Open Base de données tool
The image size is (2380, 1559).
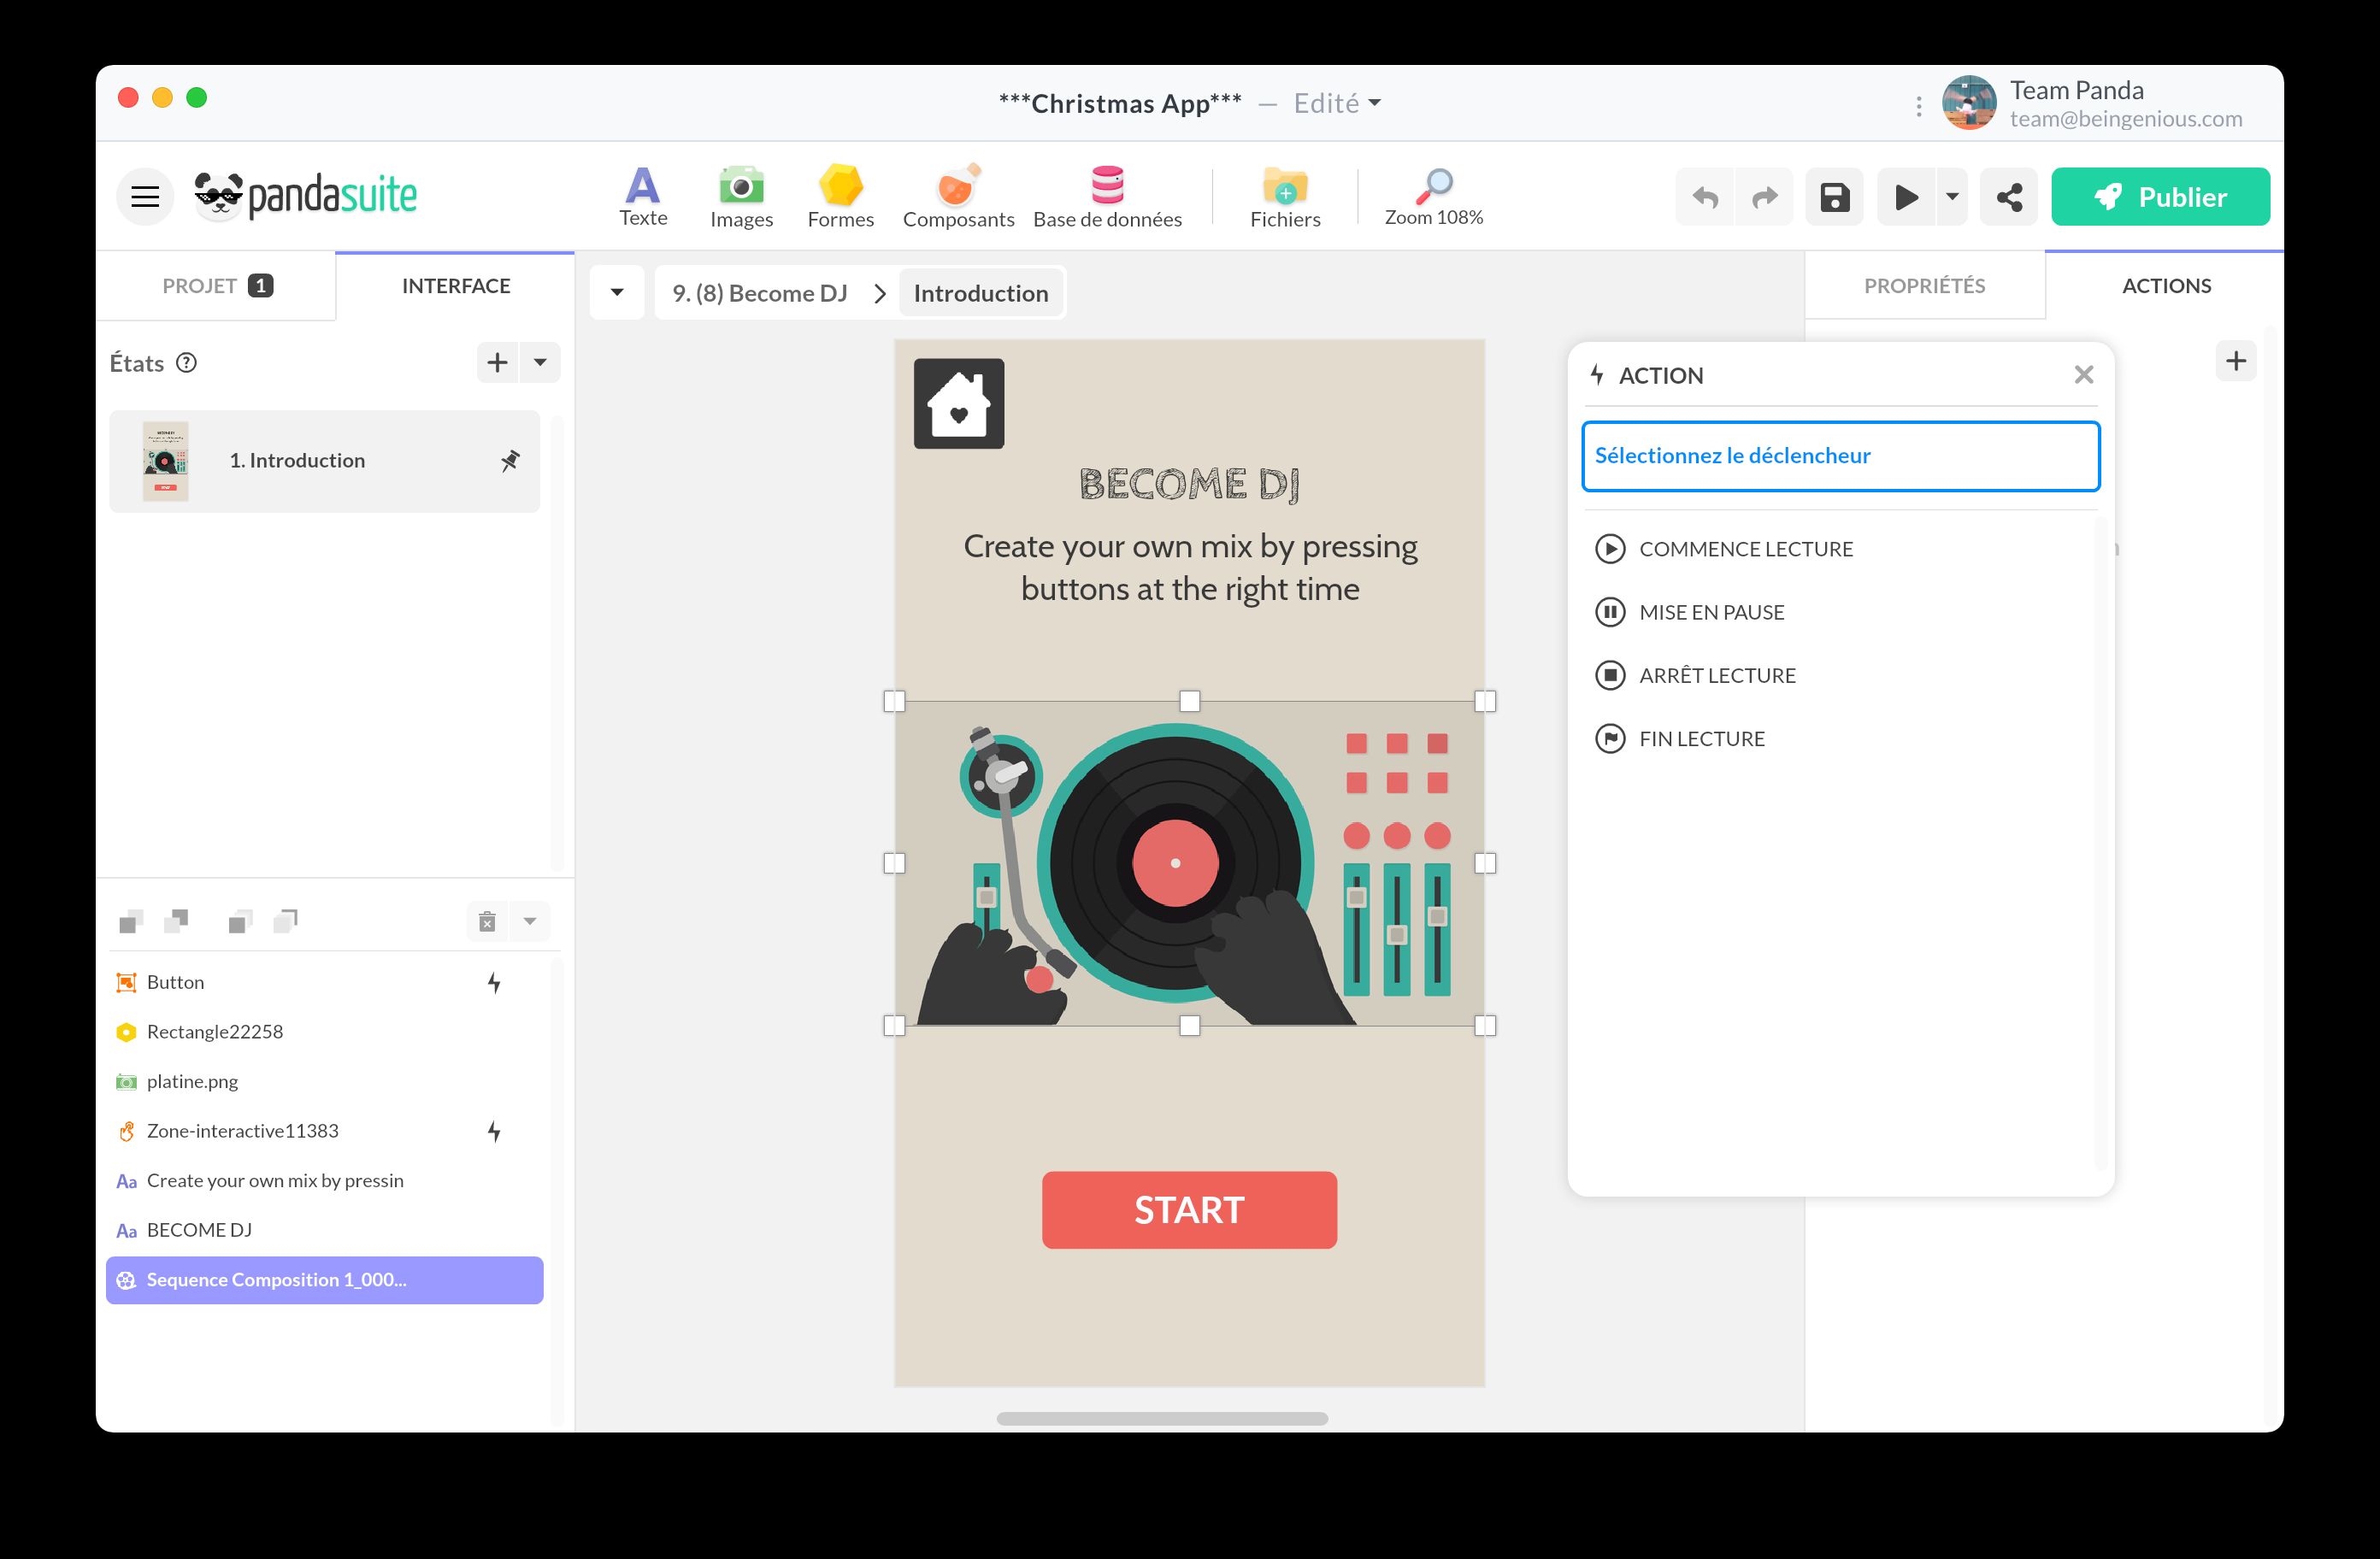coord(1106,197)
